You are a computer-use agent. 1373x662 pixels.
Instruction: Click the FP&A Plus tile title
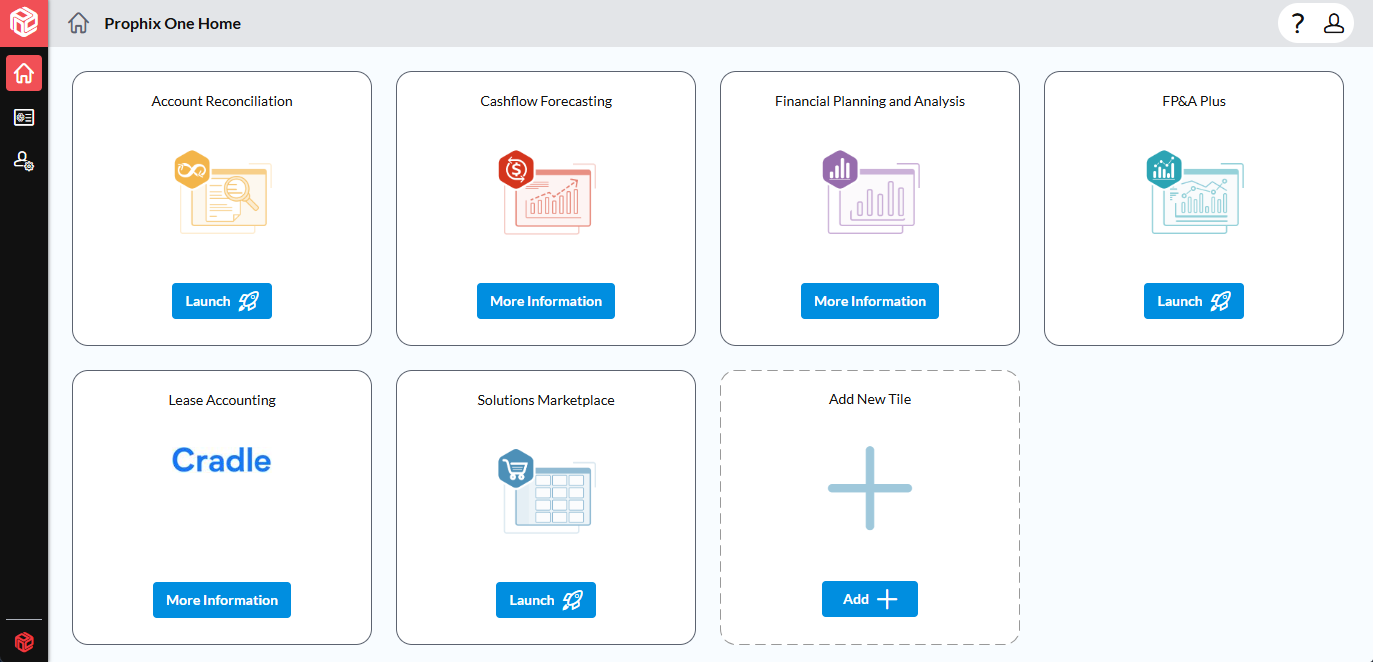pyautogui.click(x=1194, y=101)
